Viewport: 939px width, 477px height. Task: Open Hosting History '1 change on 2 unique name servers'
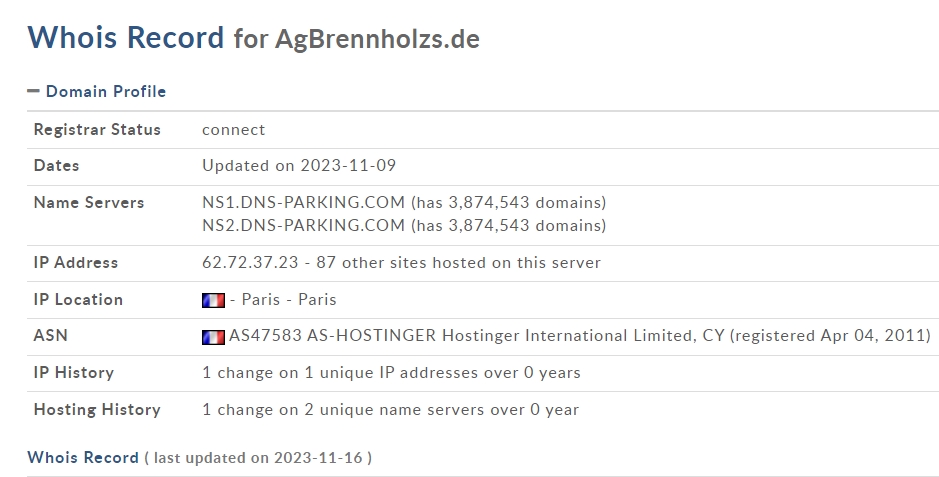[390, 409]
